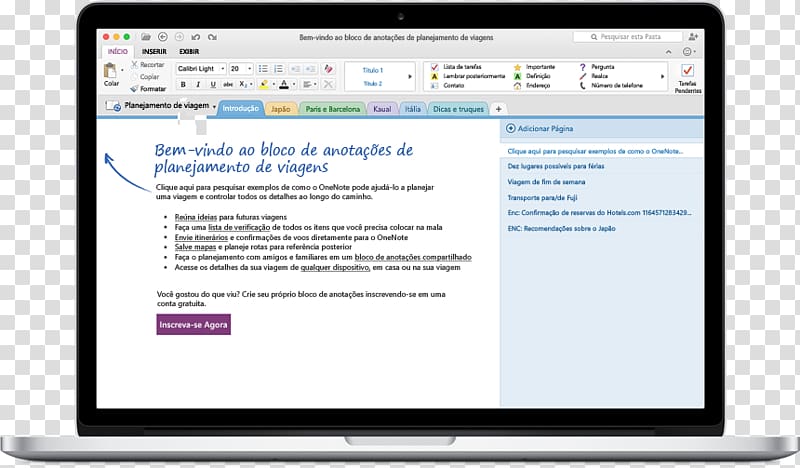Redo the last action
This screenshot has width=800, height=468.
(x=212, y=37)
